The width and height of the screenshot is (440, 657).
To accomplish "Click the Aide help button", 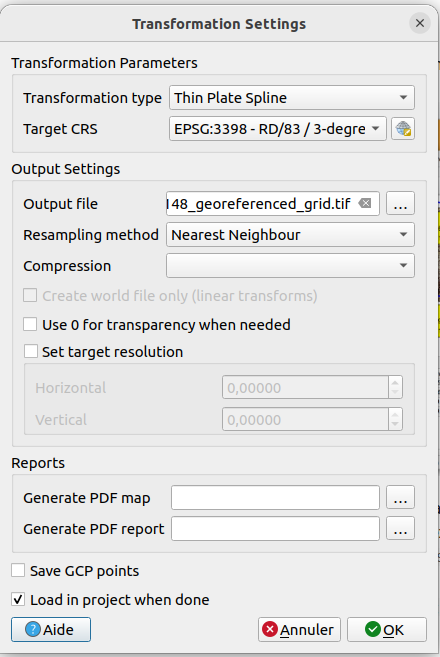I will [51, 629].
